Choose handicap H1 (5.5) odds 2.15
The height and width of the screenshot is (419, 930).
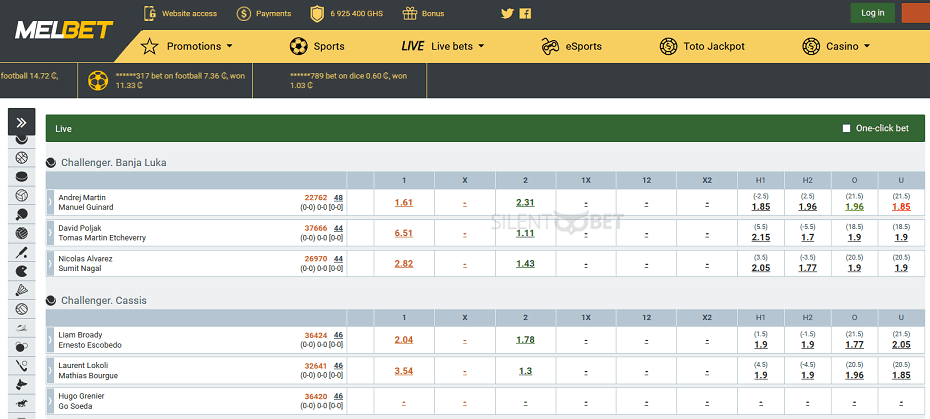760,237
